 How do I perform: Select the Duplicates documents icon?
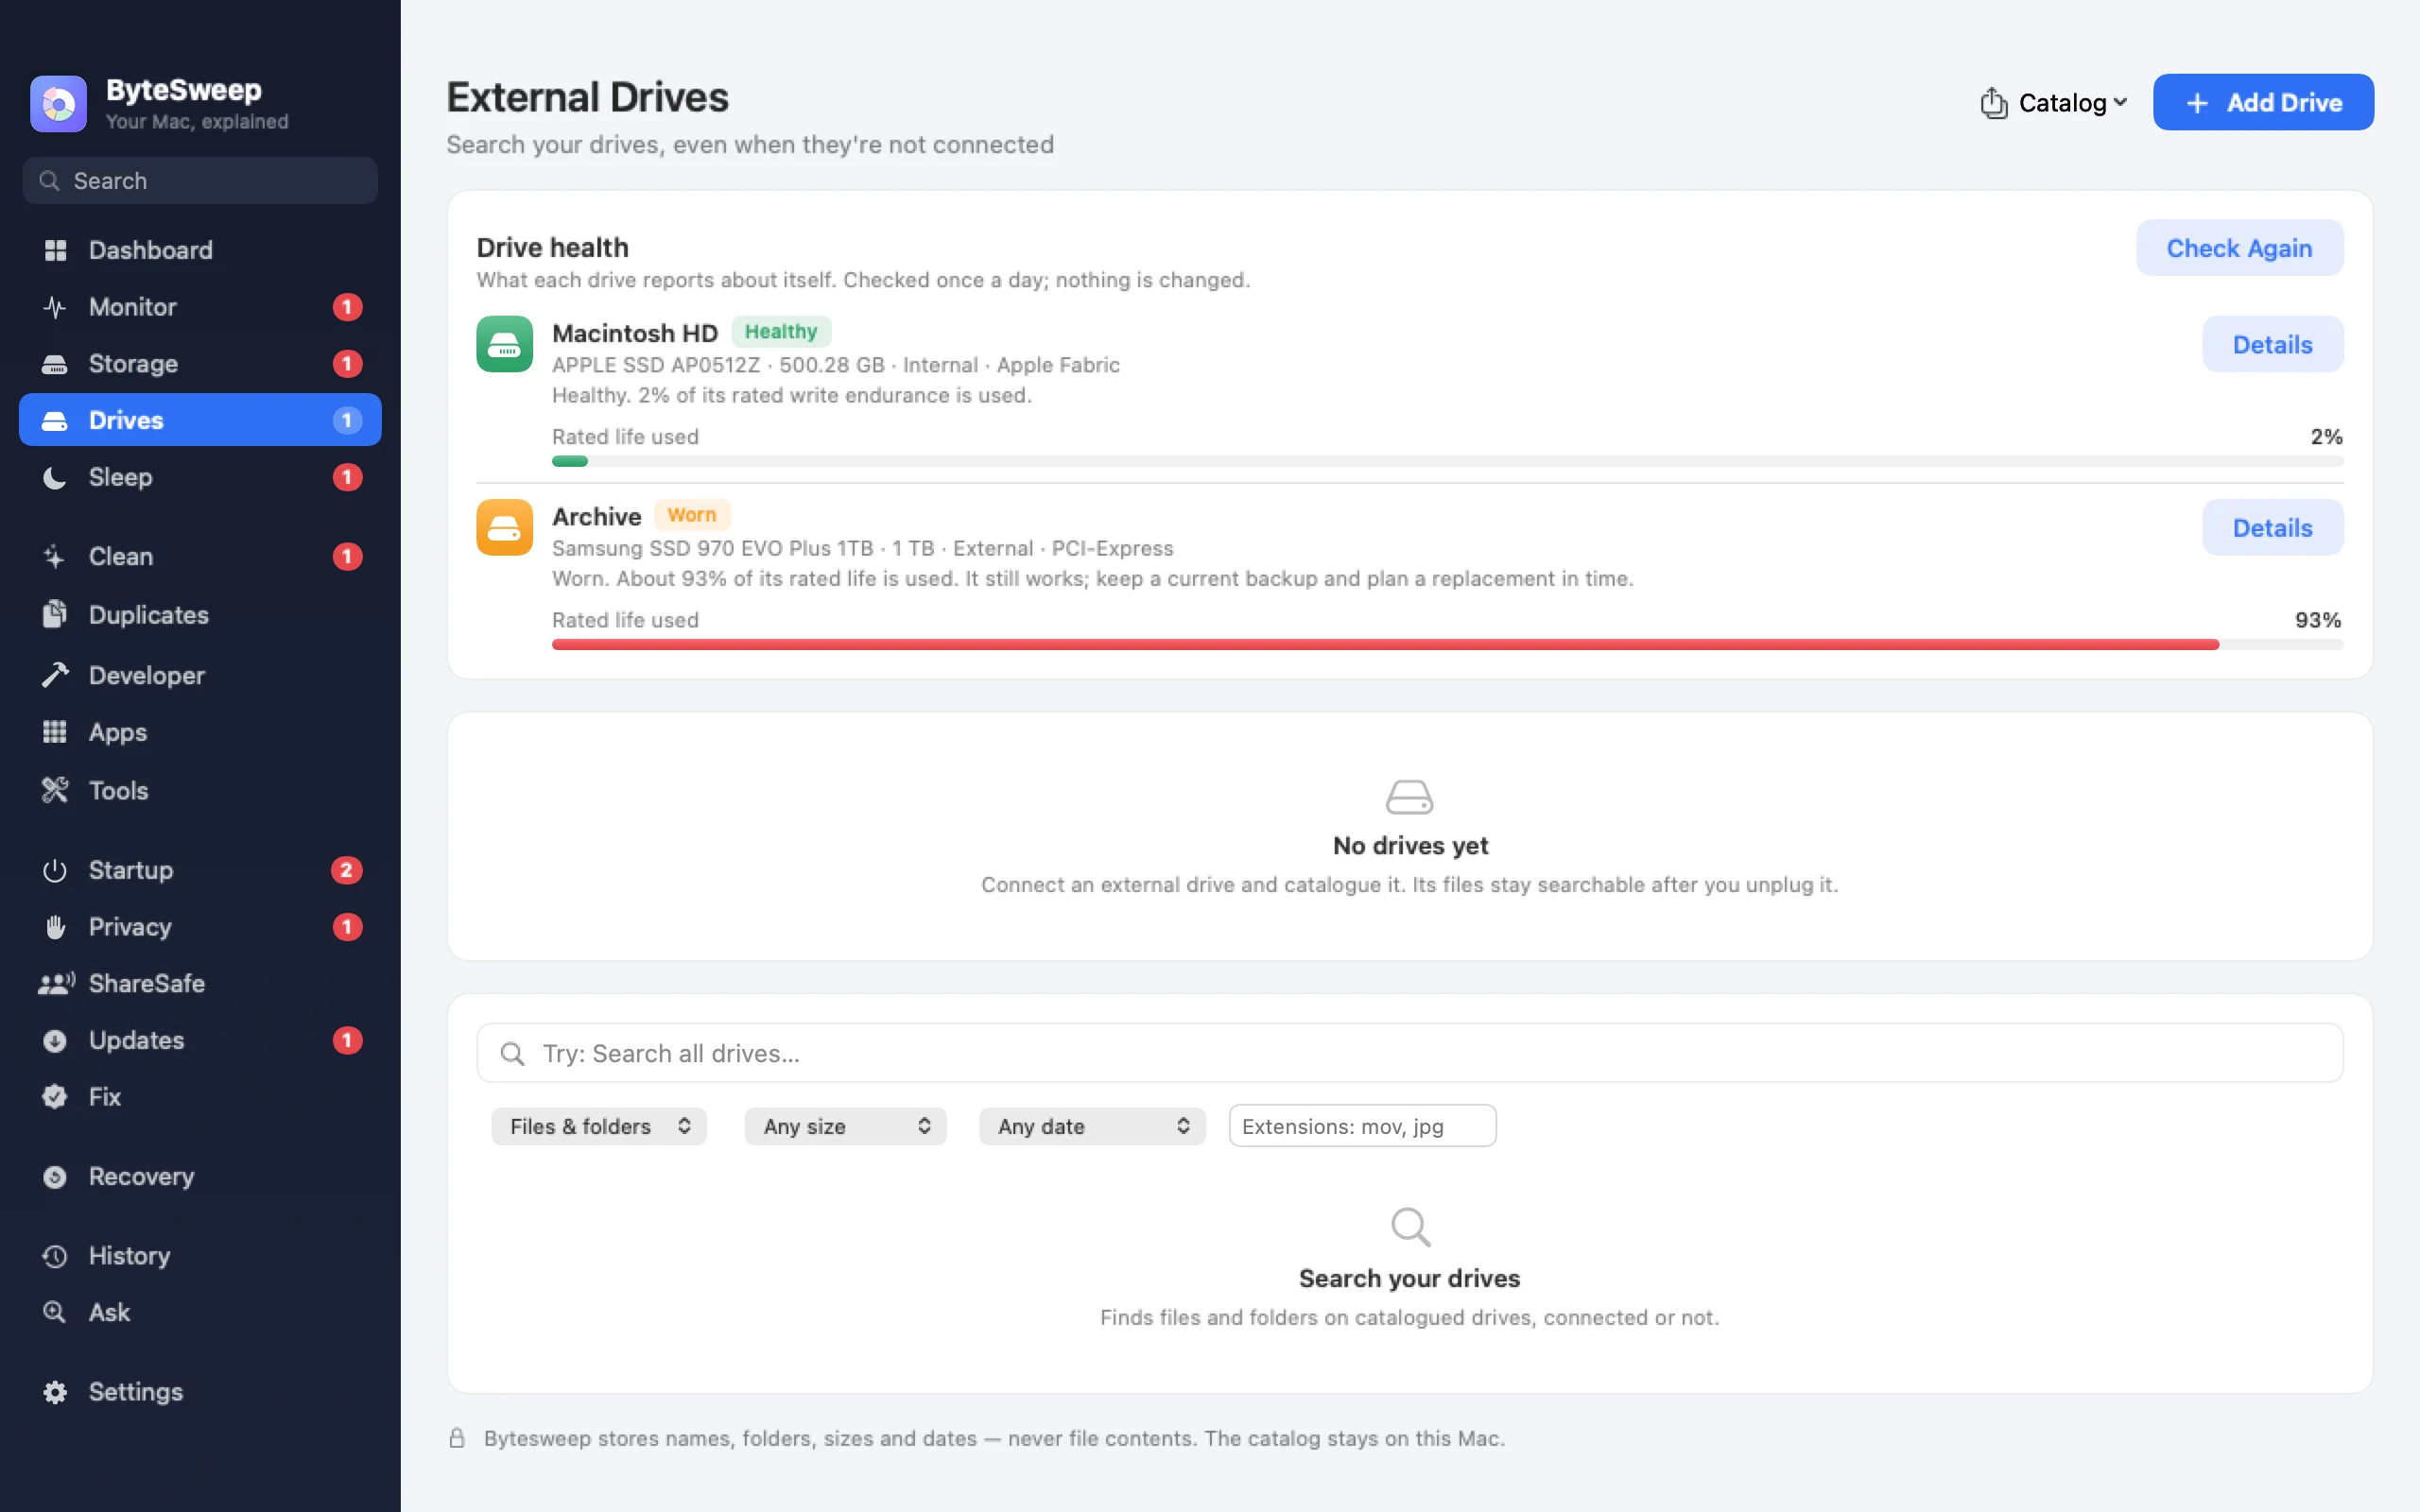coord(55,614)
